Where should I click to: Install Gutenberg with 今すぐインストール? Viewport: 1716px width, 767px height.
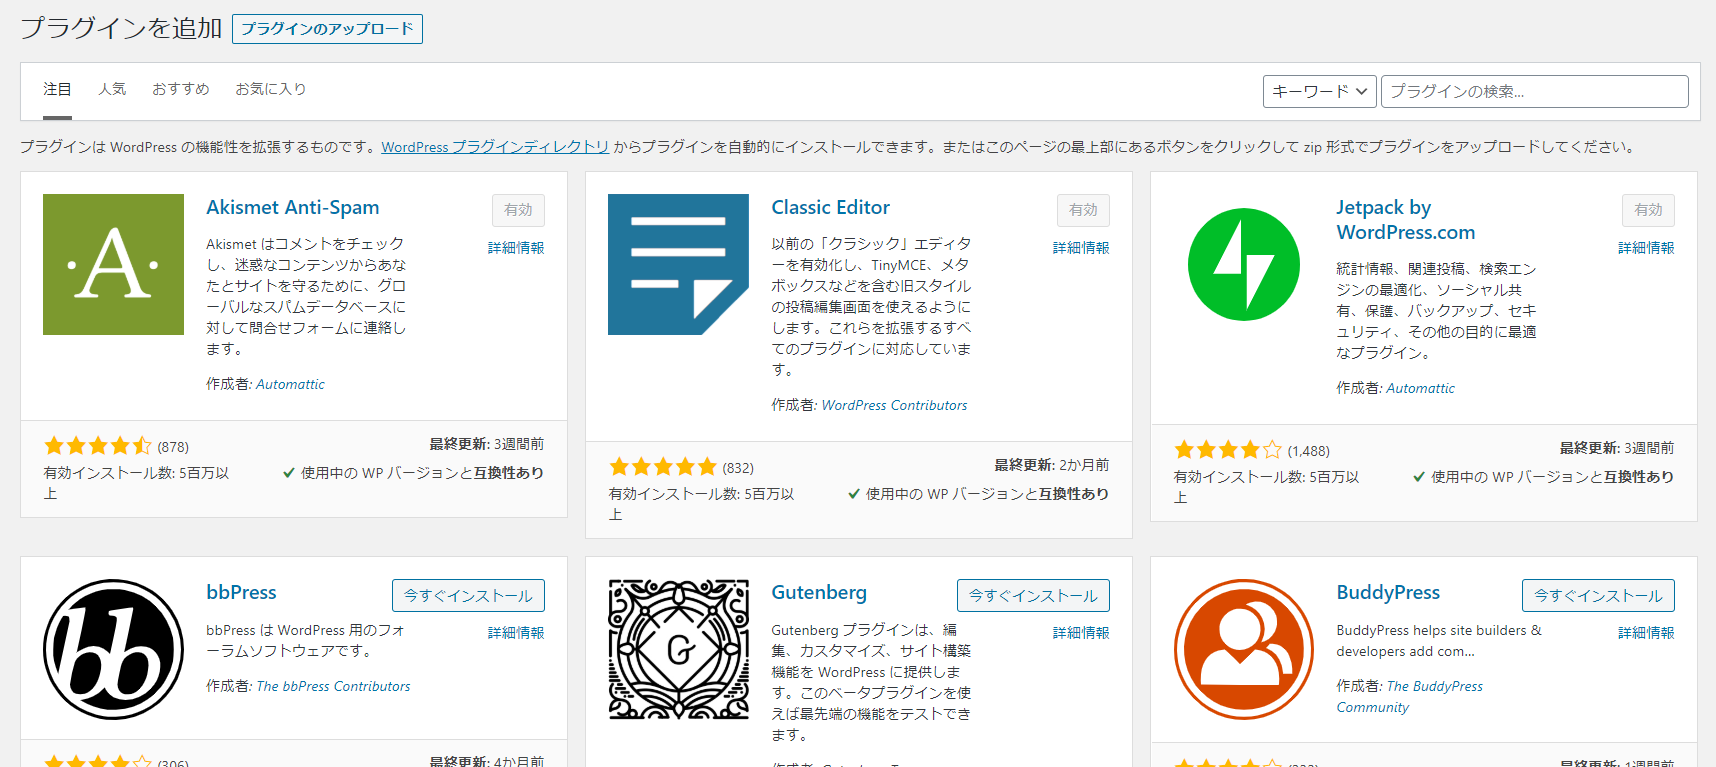pos(1033,595)
